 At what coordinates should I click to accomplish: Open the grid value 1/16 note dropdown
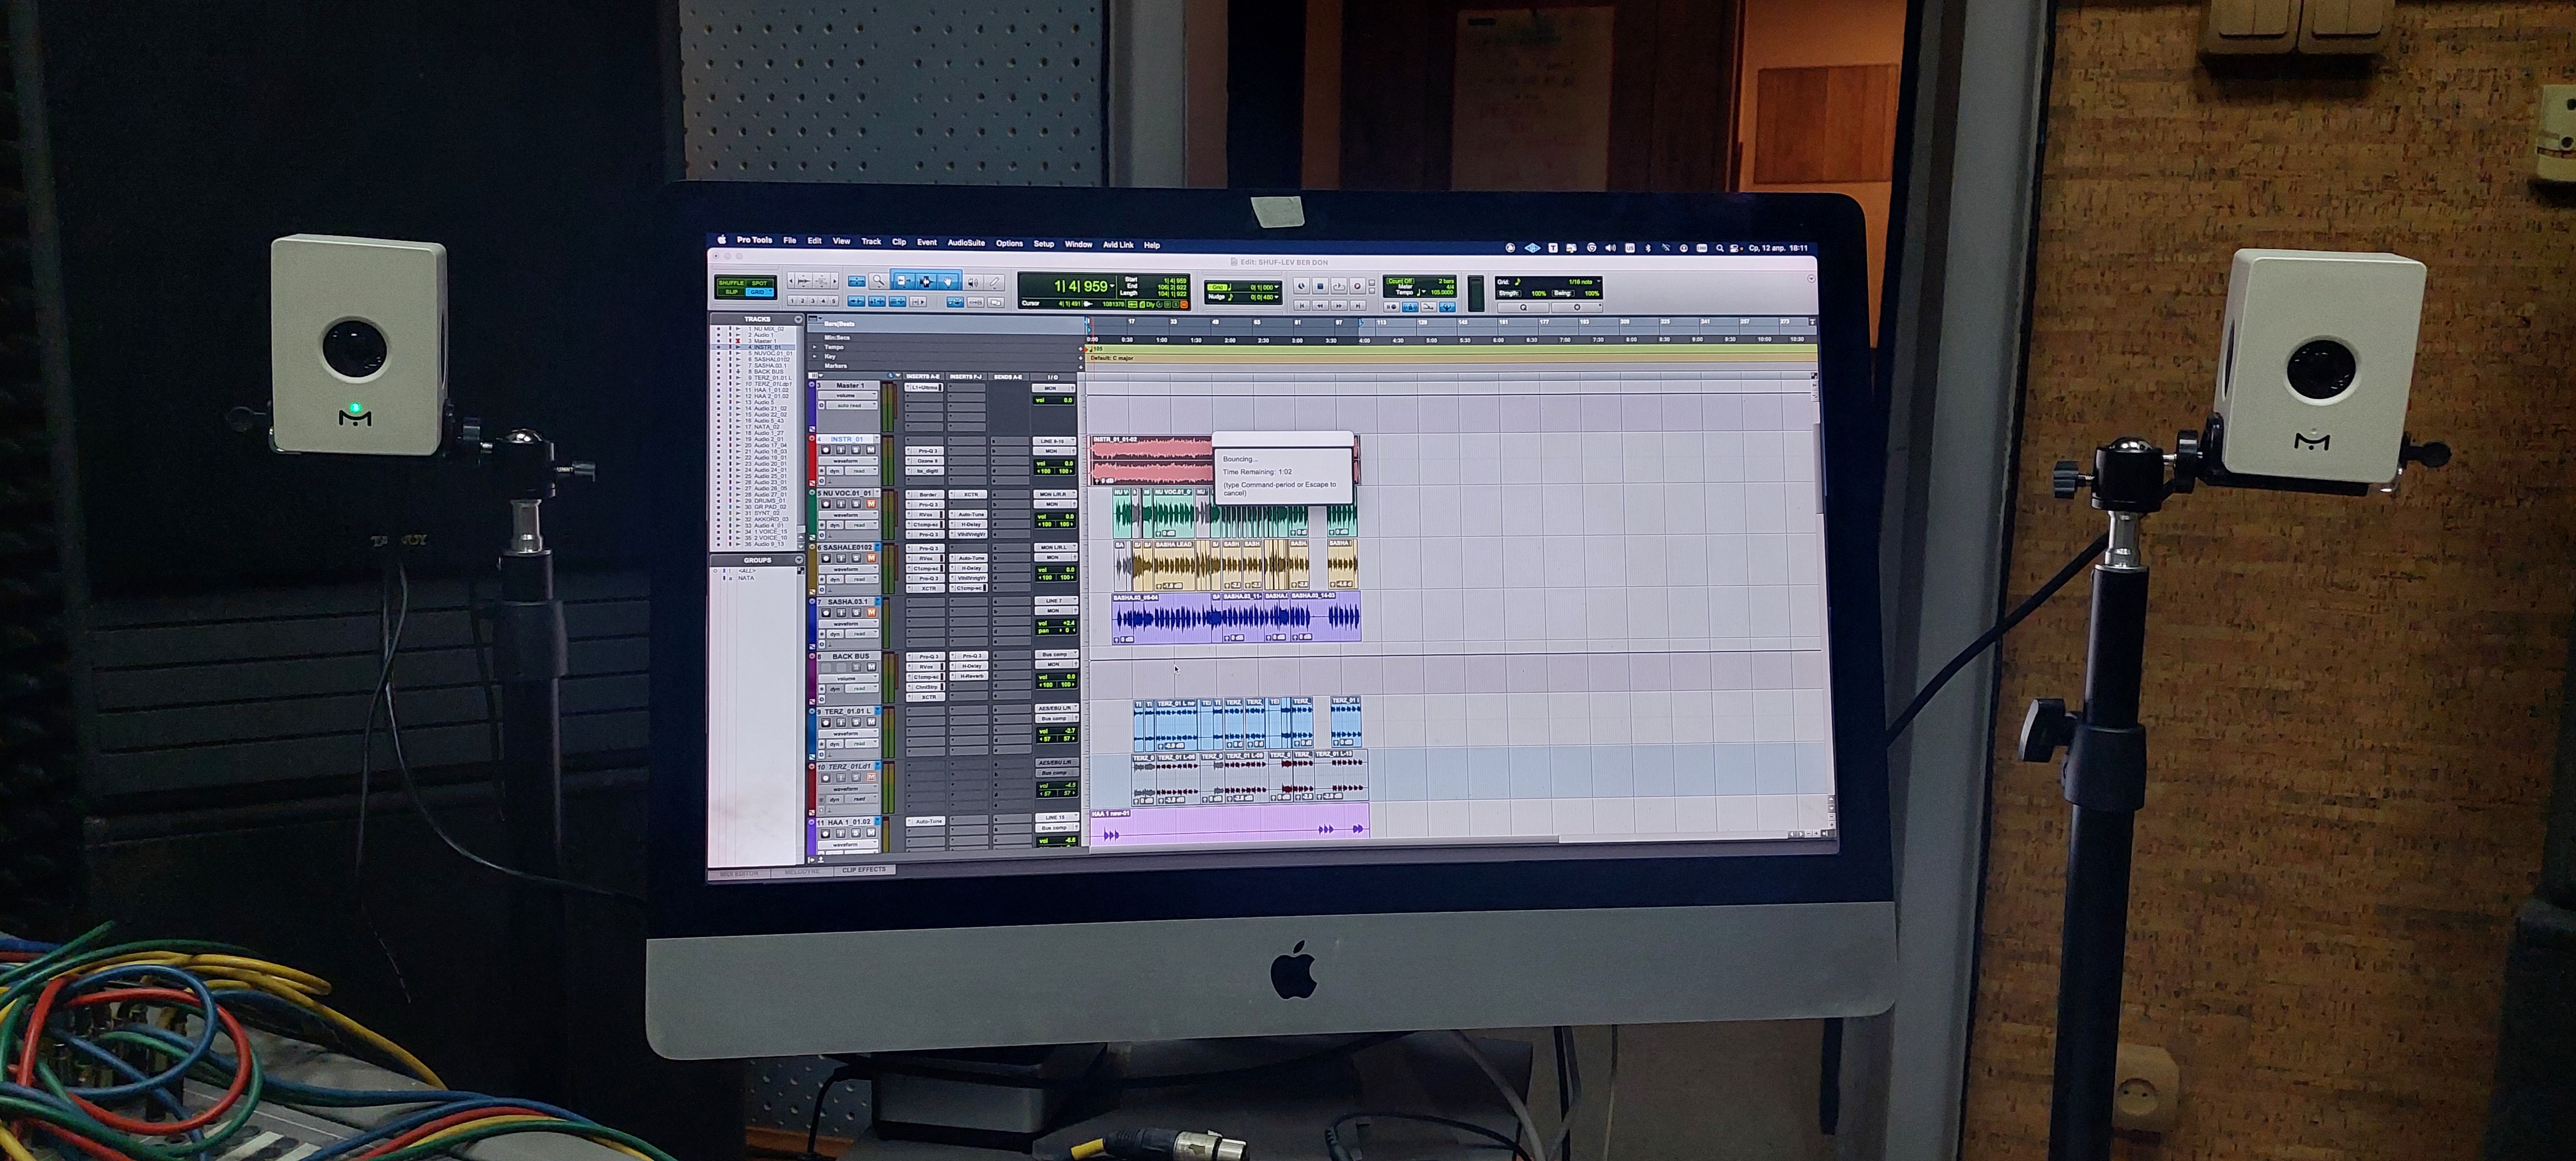coord(1584,282)
